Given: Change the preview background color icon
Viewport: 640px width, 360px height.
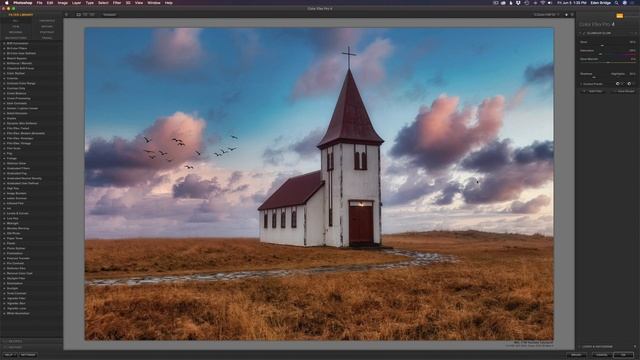Looking at the screenshot, I should pos(566,15).
